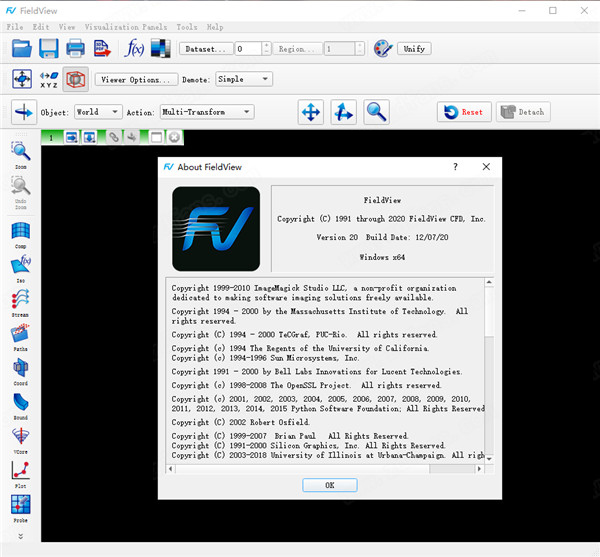Open the Tools menu
Image resolution: width=600 pixels, height=557 pixels.
[187, 27]
